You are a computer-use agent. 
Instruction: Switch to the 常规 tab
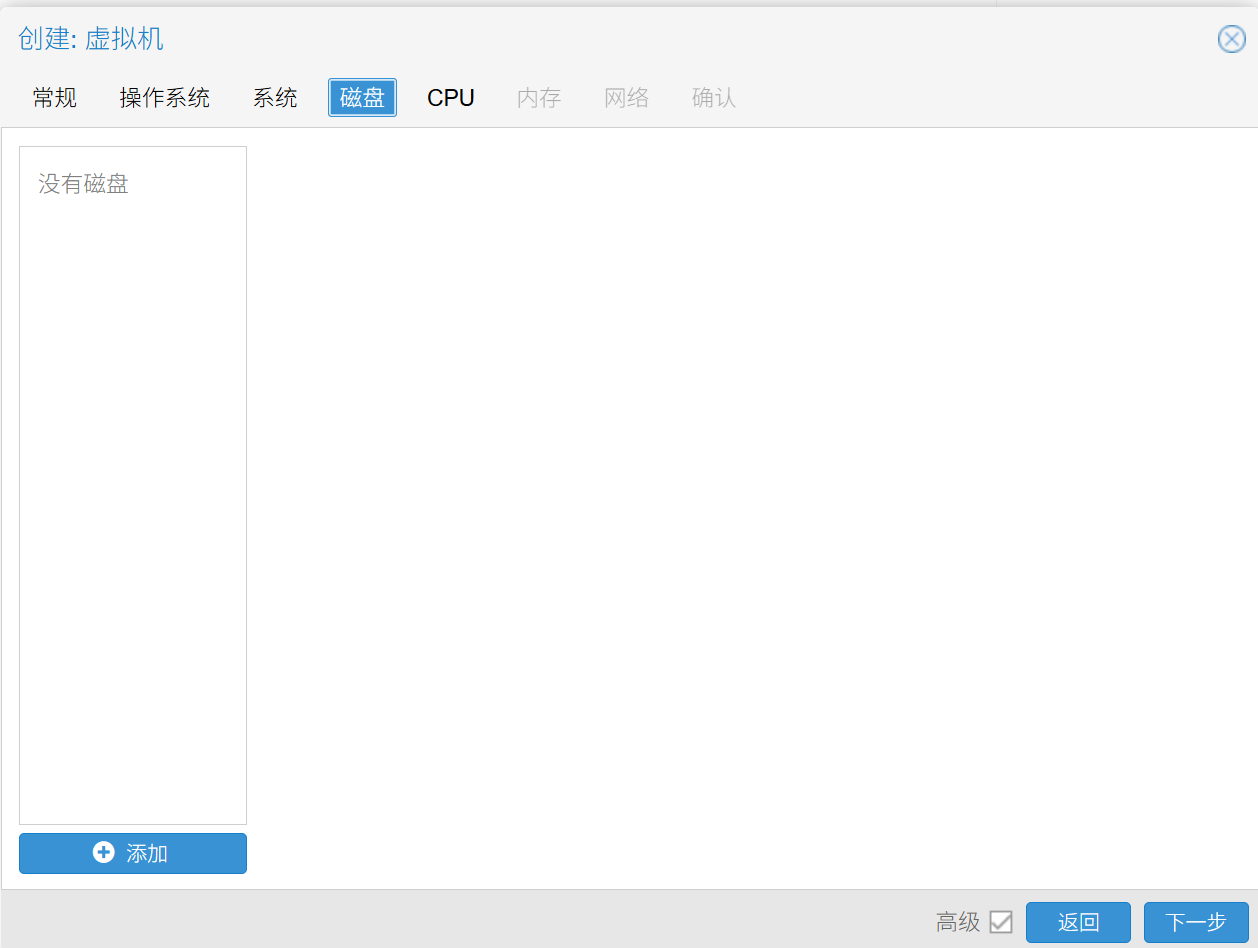click(55, 98)
